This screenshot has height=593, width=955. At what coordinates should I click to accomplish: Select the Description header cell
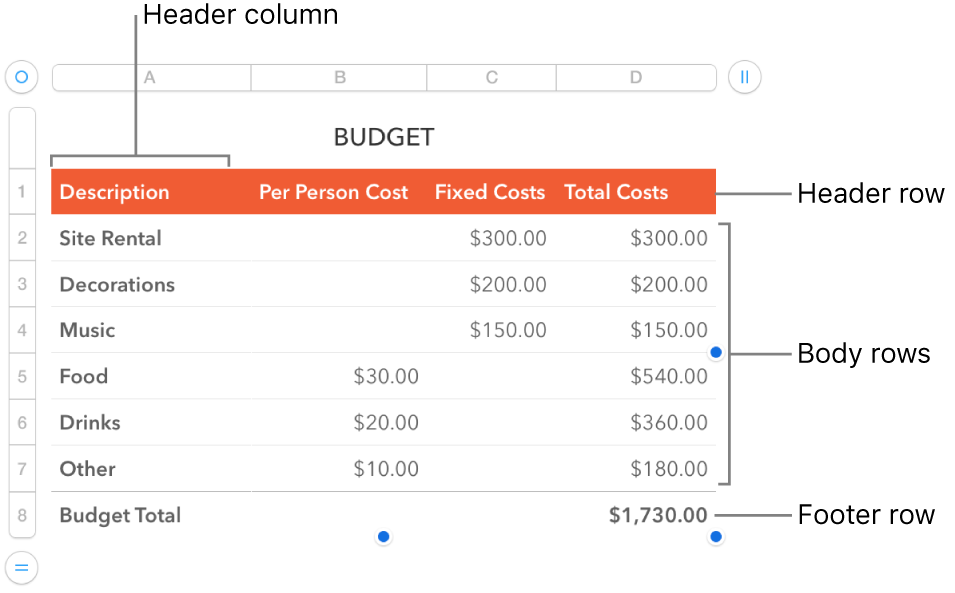point(114,191)
